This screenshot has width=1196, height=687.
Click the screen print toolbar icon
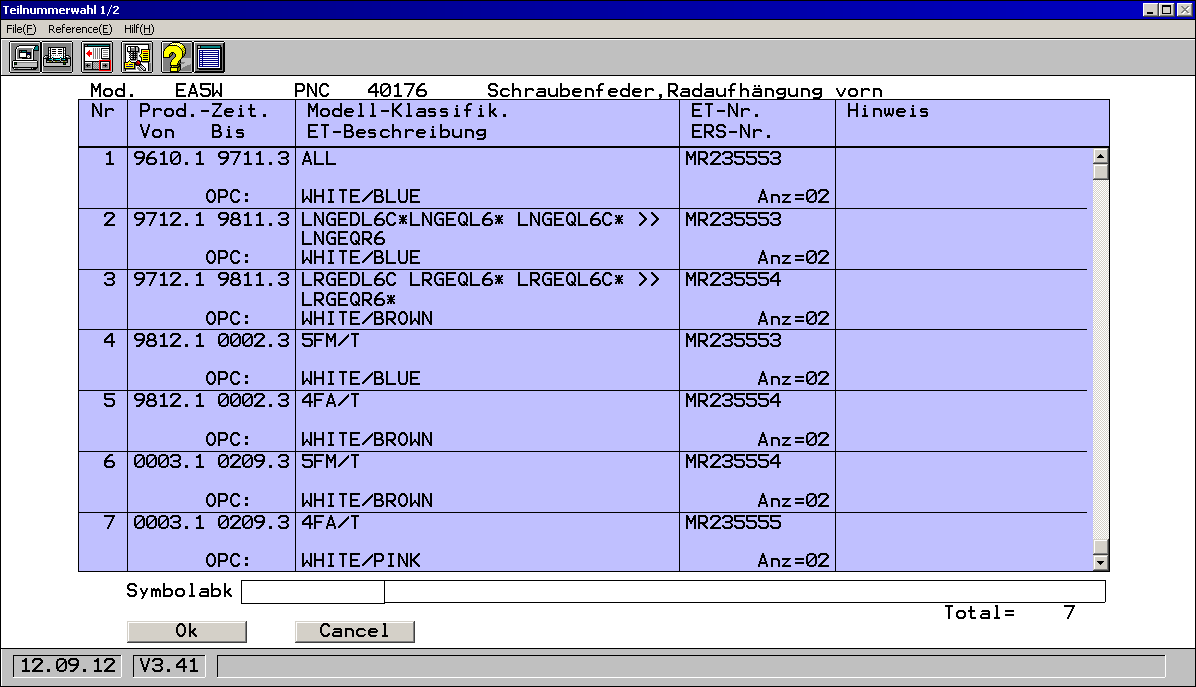pyautogui.click(x=25, y=56)
